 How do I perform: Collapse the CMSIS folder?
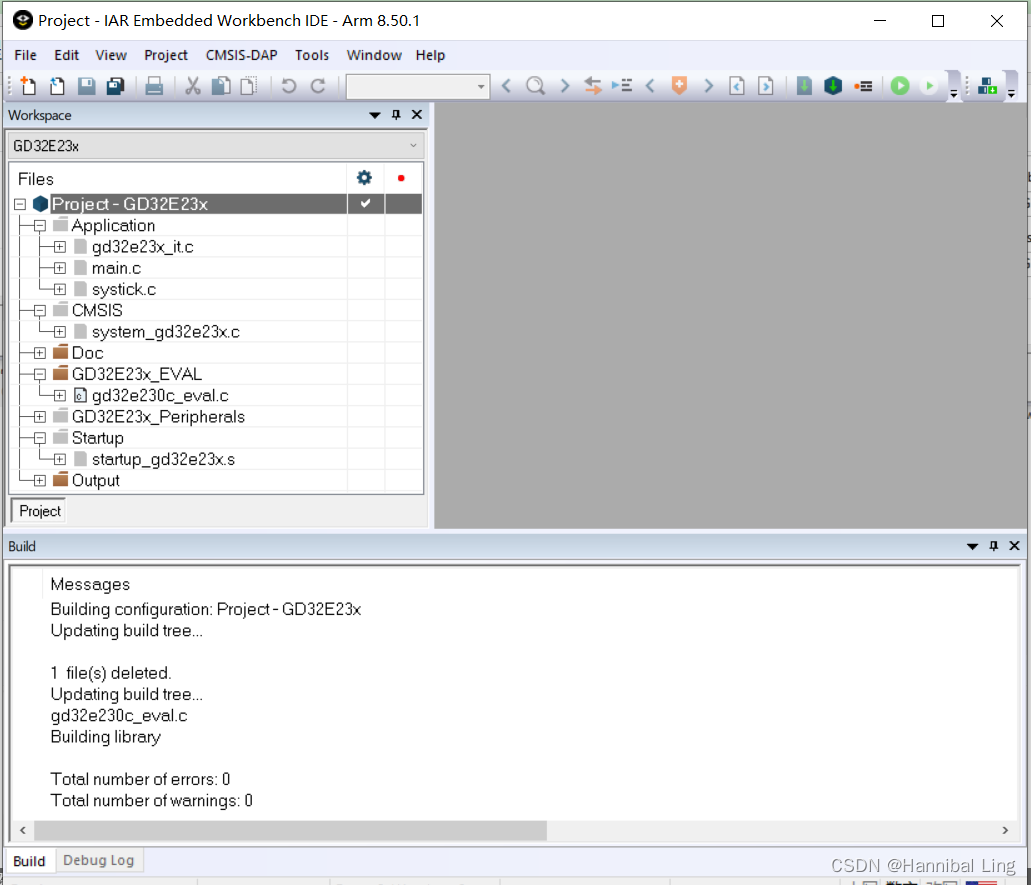click(40, 310)
